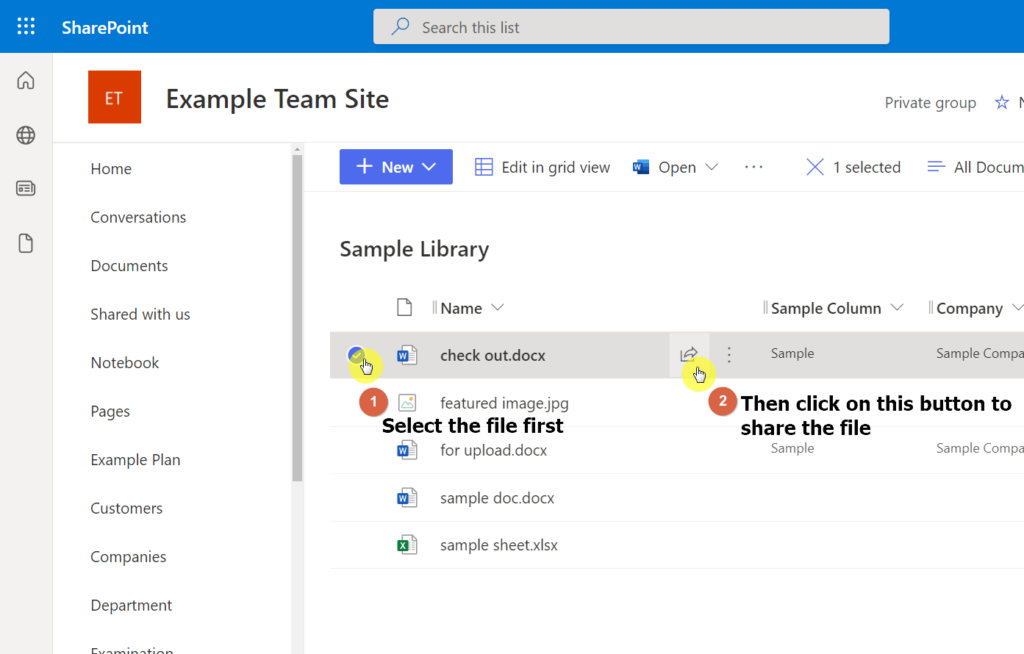Open more actions for check out.docx
Viewport: 1024px width, 654px height.
(x=729, y=355)
